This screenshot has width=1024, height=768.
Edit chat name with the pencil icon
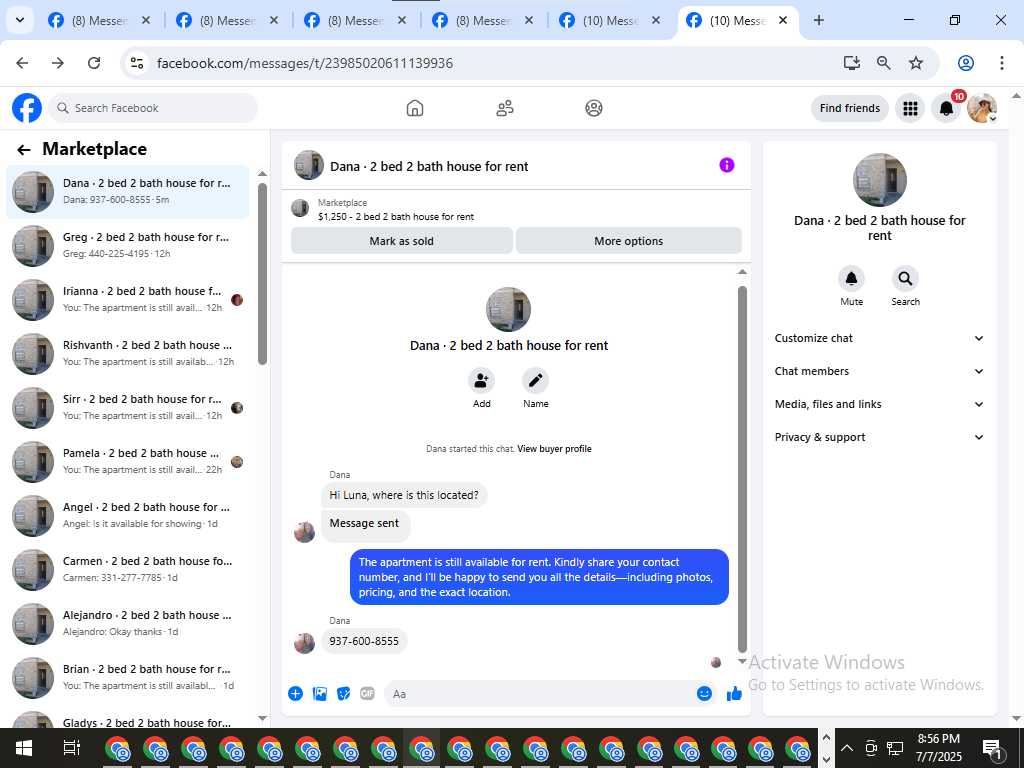click(x=536, y=381)
